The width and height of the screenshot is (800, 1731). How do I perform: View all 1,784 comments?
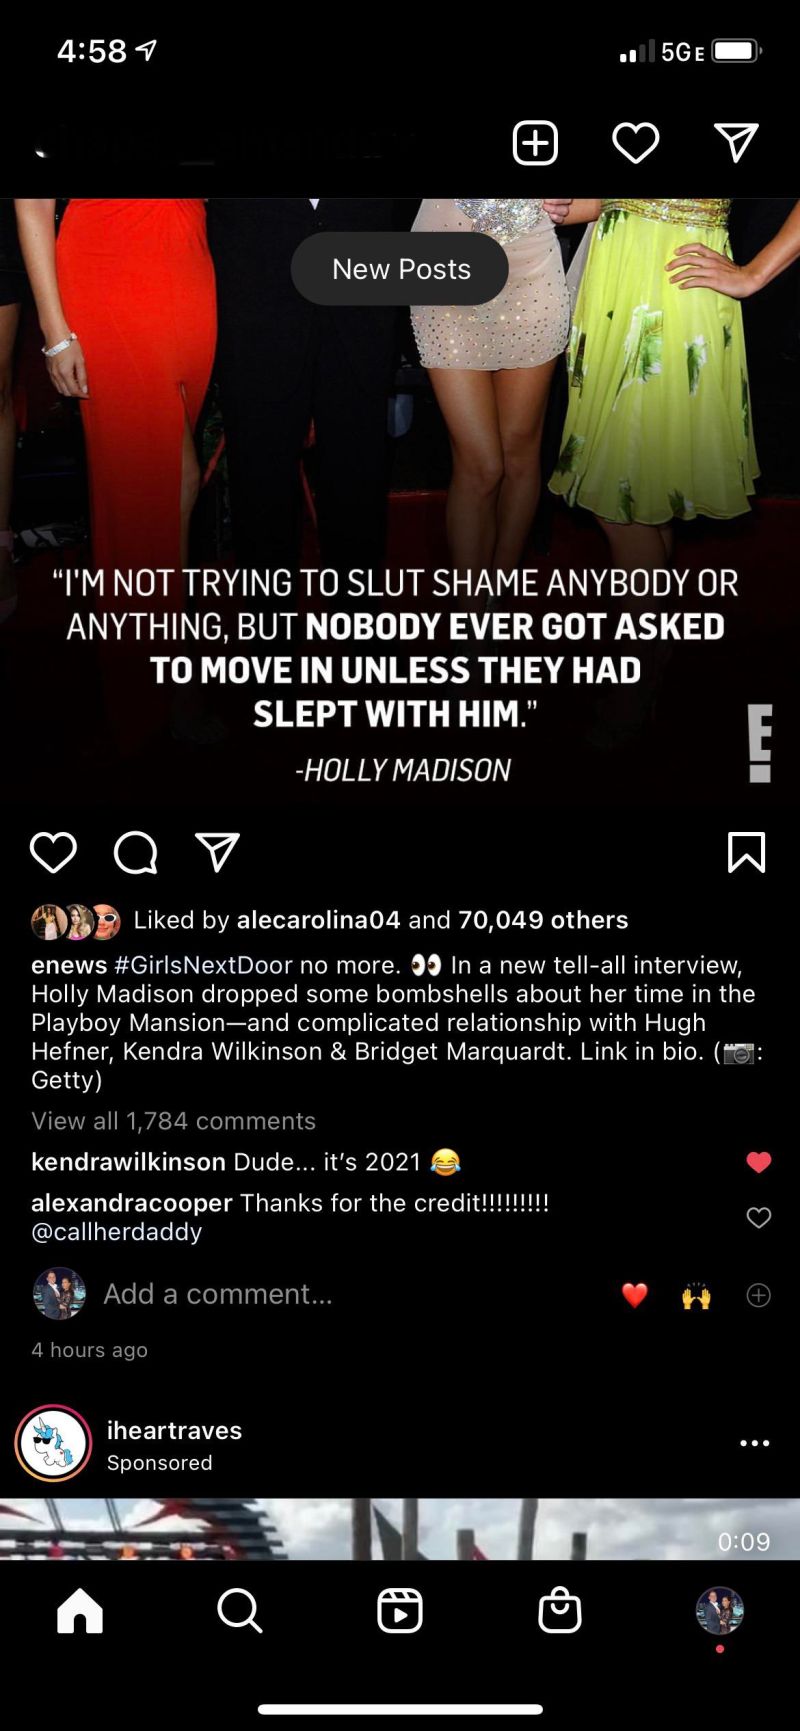coord(173,1121)
